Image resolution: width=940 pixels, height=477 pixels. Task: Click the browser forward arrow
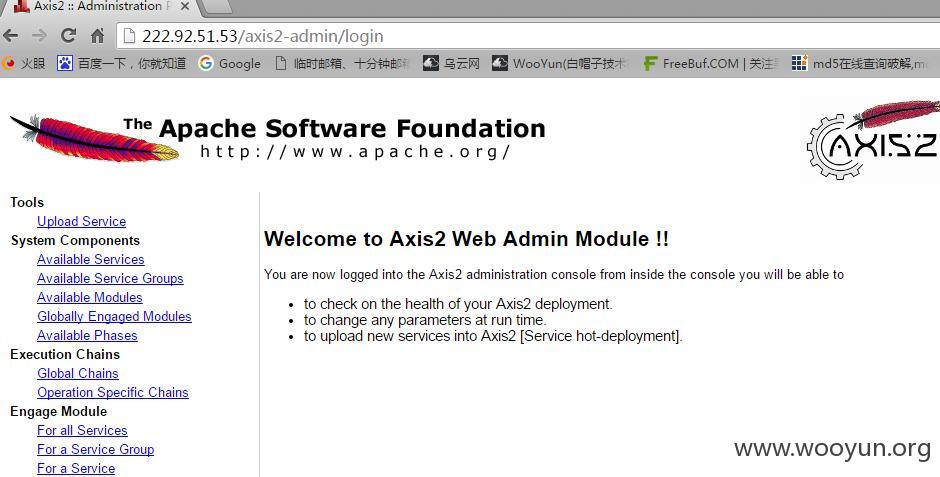click(40, 36)
